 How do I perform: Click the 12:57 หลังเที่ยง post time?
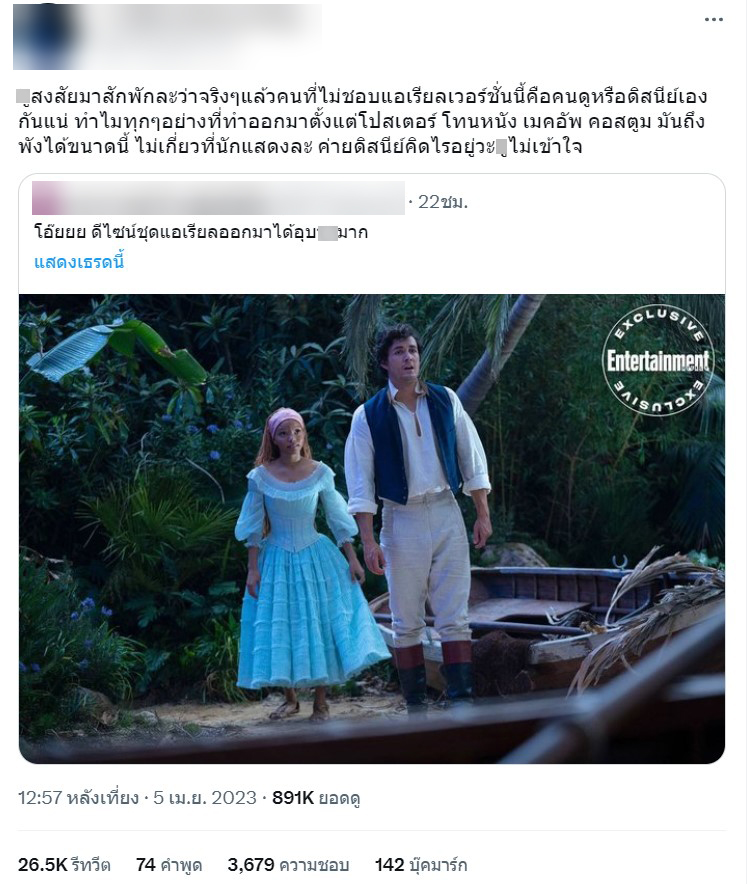[x=78, y=798]
